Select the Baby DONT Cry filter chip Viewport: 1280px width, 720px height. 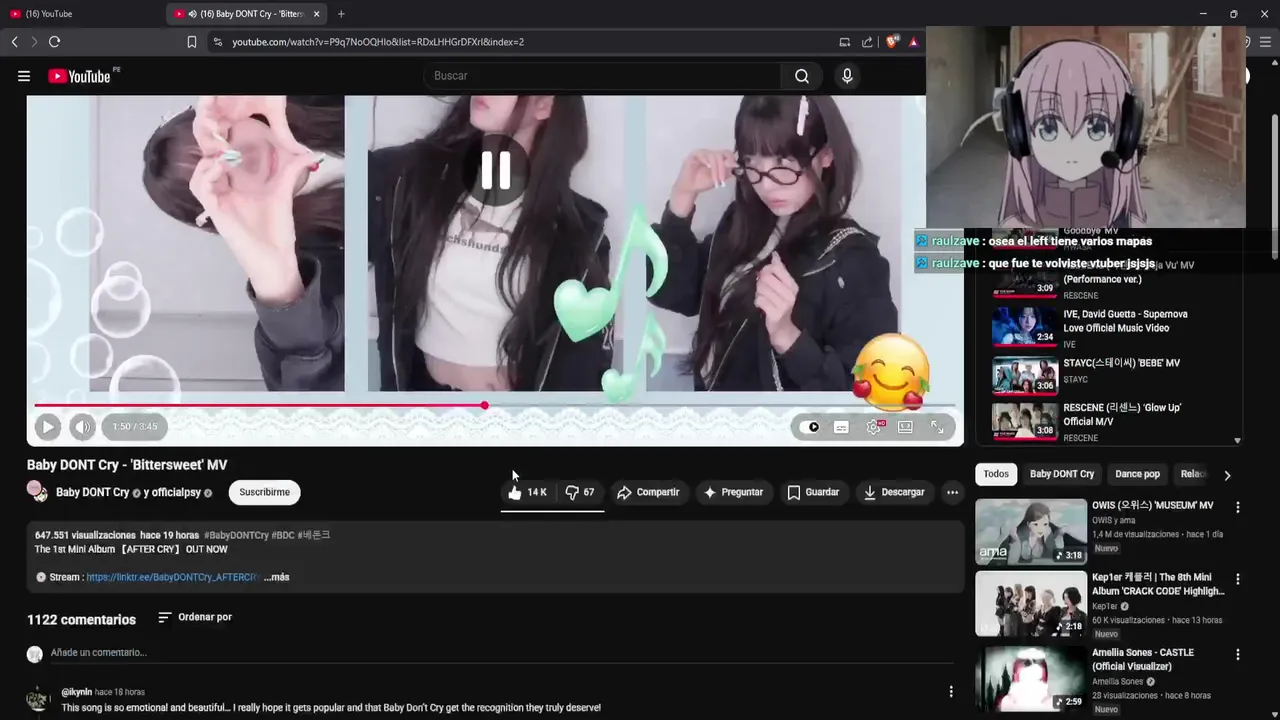point(1062,474)
